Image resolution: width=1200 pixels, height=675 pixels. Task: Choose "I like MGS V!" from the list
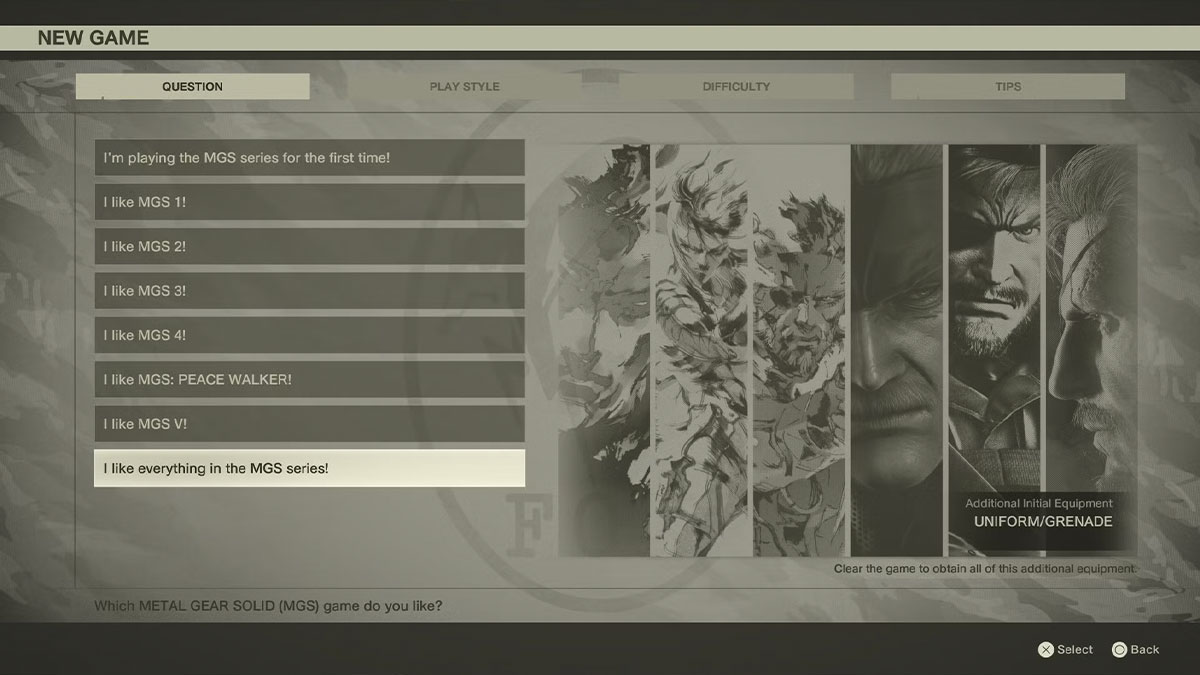(x=309, y=423)
